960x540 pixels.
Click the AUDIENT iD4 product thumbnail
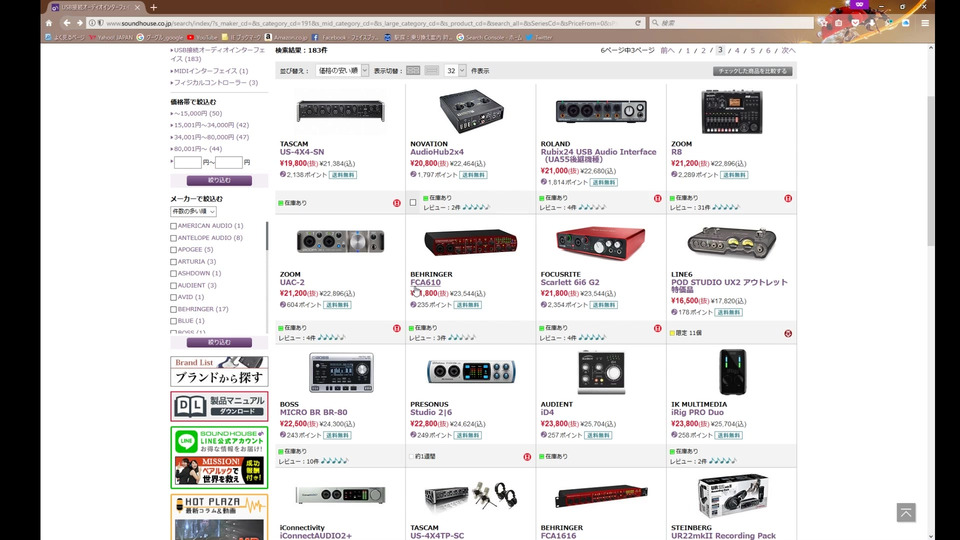pyautogui.click(x=601, y=372)
